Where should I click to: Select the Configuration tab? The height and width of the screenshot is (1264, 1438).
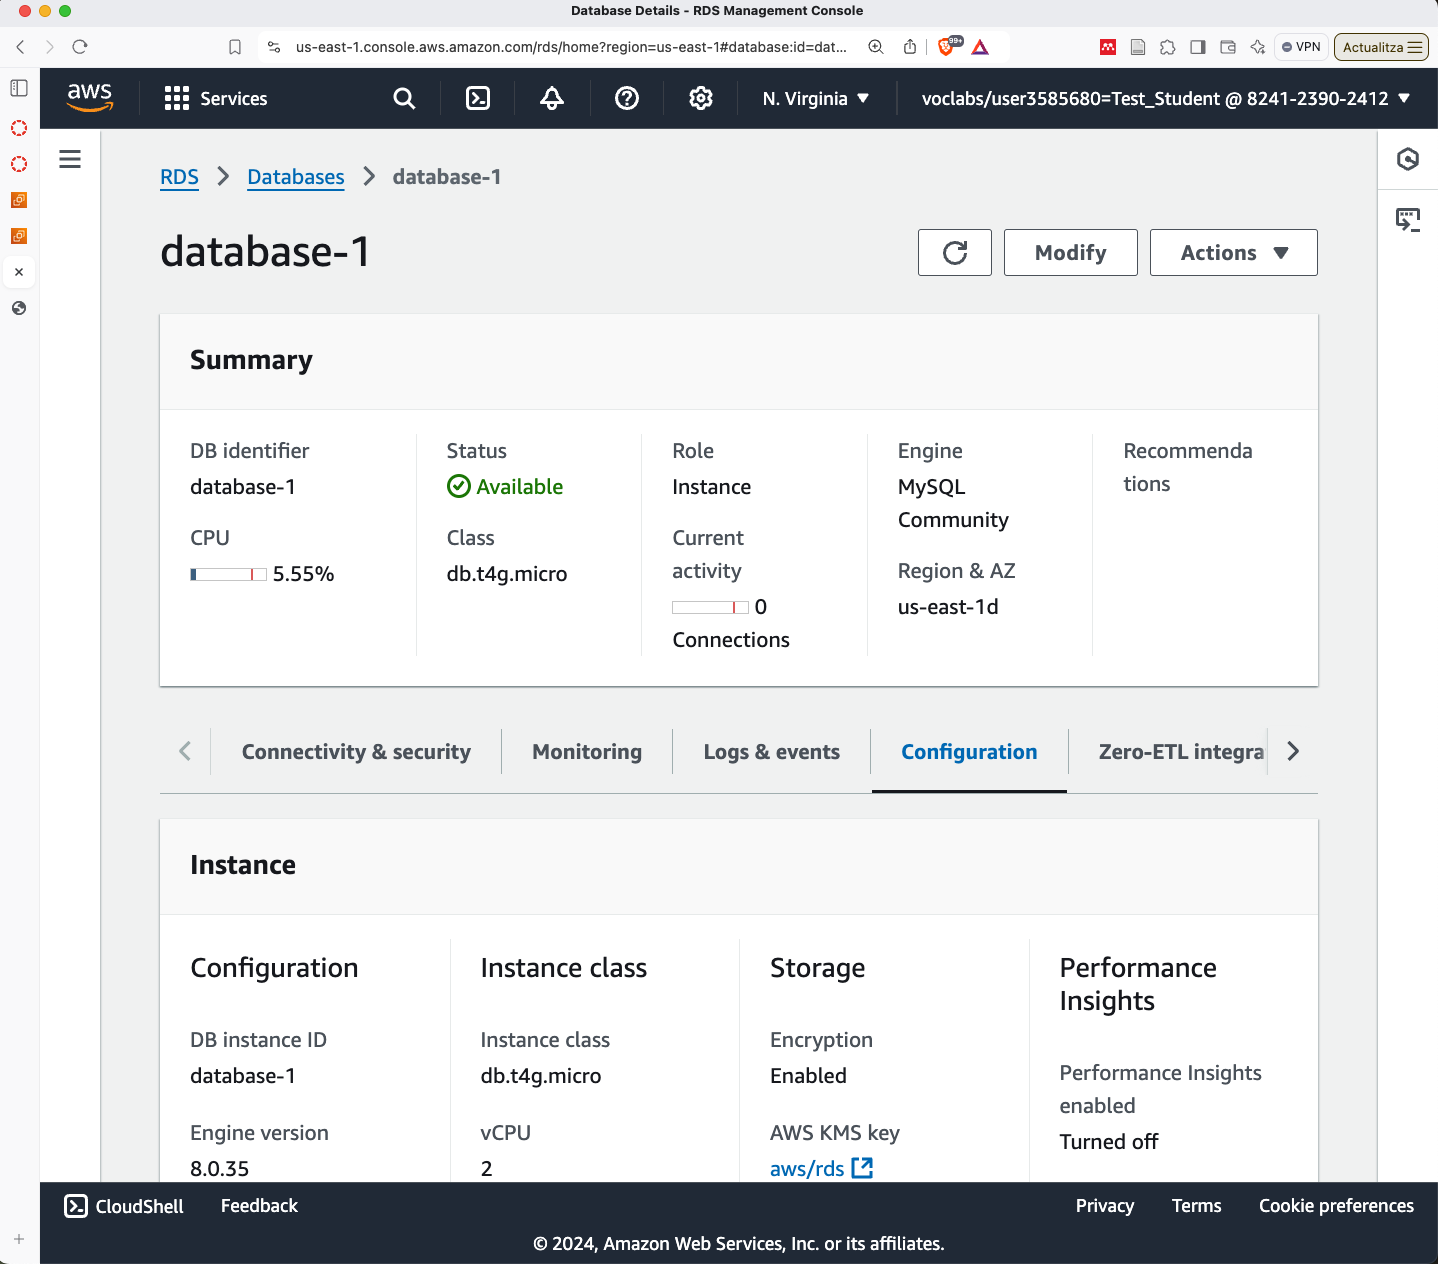[969, 752]
